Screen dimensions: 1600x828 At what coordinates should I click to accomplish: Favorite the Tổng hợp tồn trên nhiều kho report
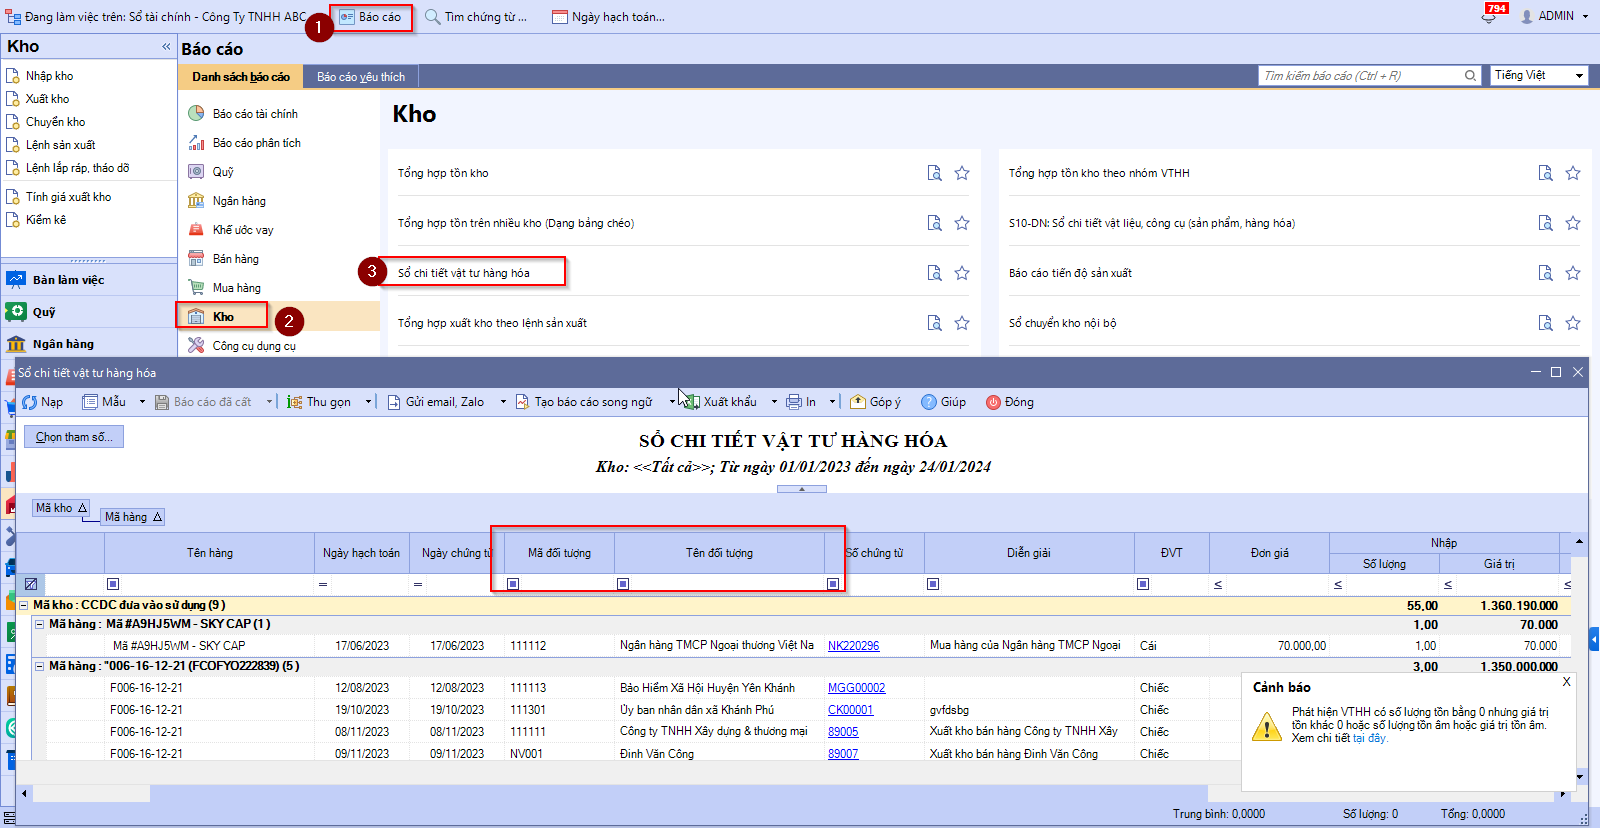962,223
